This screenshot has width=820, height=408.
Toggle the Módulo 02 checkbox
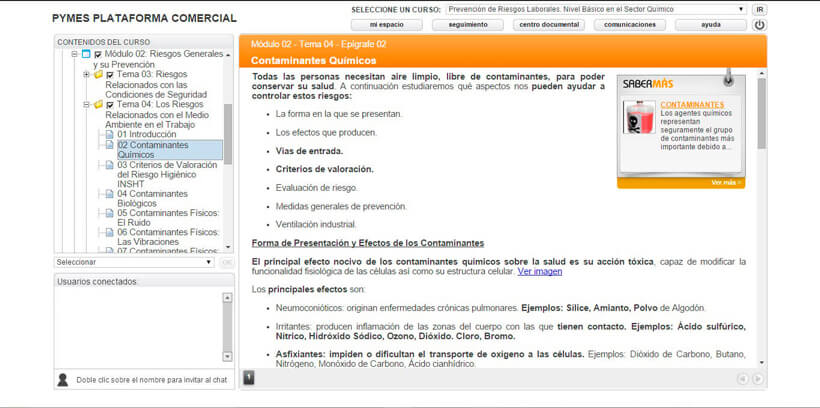point(97,54)
